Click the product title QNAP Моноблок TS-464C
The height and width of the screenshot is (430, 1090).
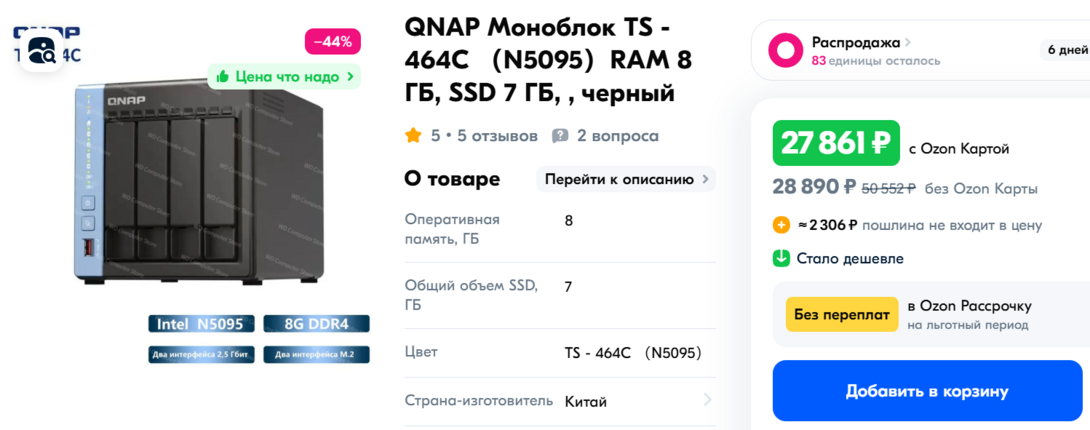click(x=548, y=60)
